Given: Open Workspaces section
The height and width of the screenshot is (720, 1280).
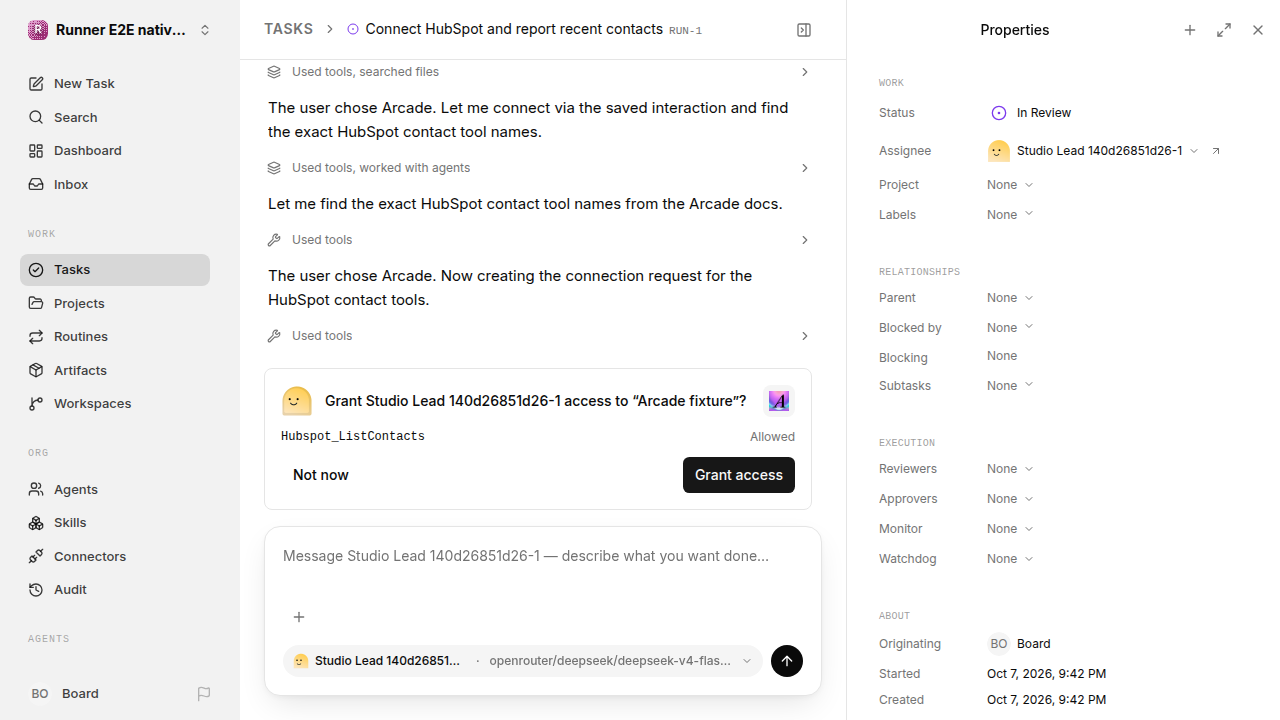Looking at the screenshot, I should pos(115,404).
